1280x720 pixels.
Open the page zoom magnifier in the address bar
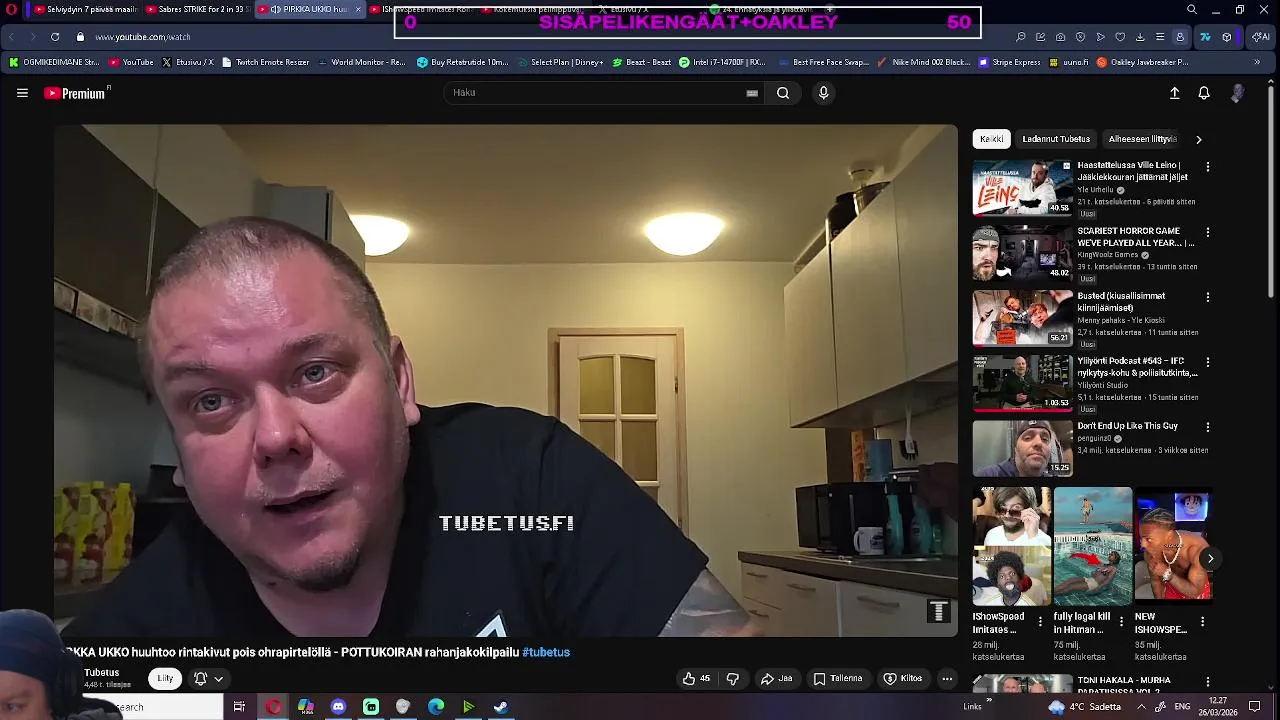pos(1021,37)
